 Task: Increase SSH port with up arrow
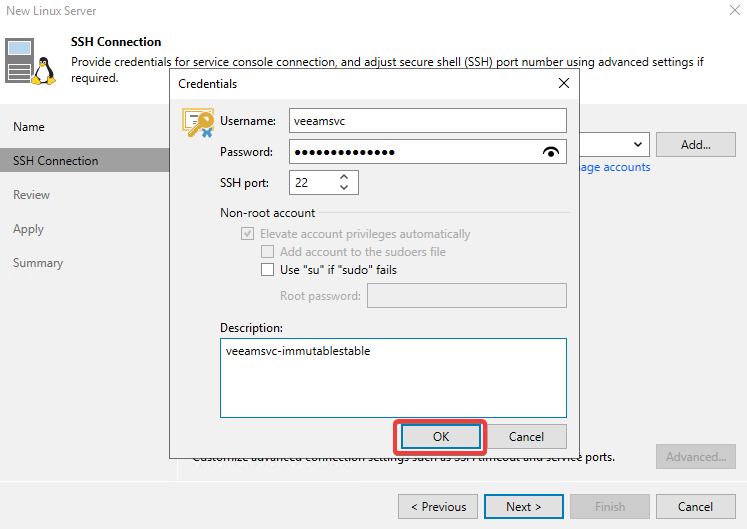point(344,177)
